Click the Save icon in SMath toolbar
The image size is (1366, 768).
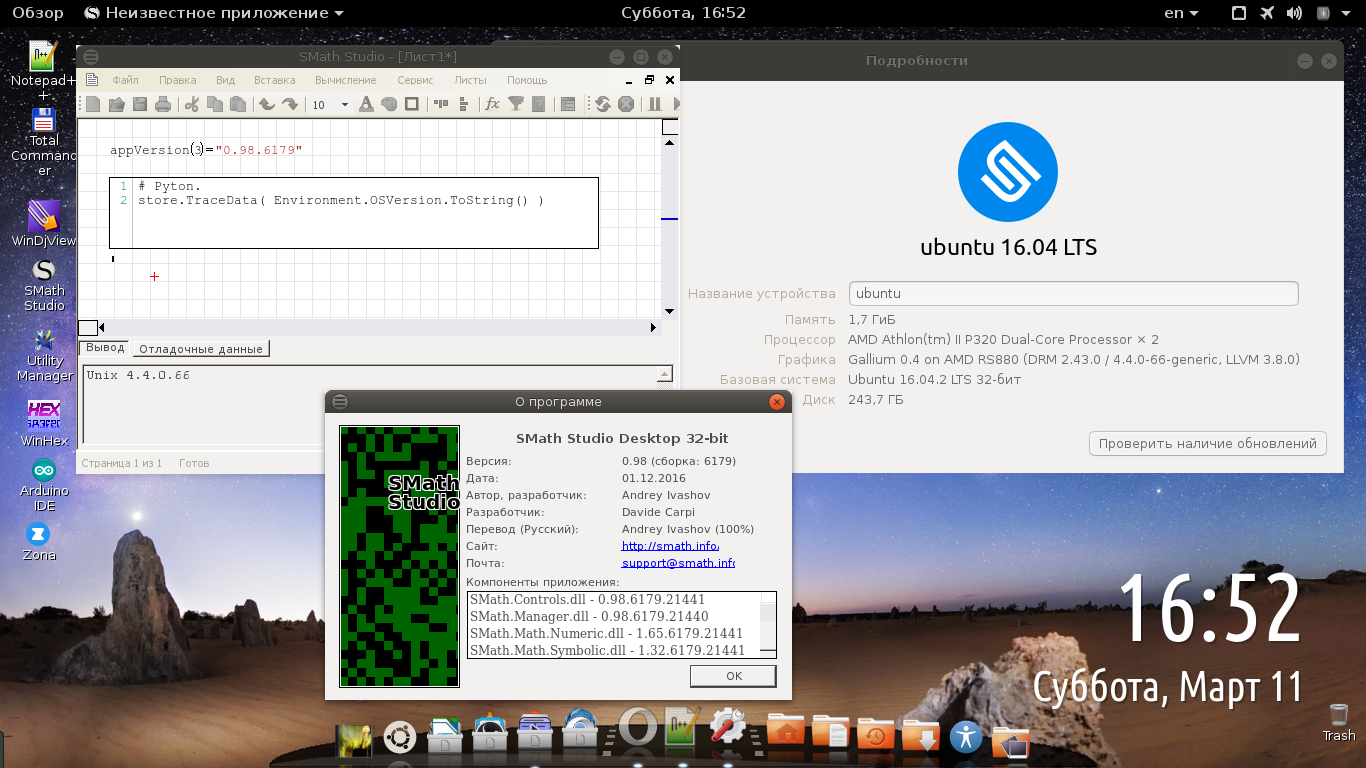coord(139,104)
